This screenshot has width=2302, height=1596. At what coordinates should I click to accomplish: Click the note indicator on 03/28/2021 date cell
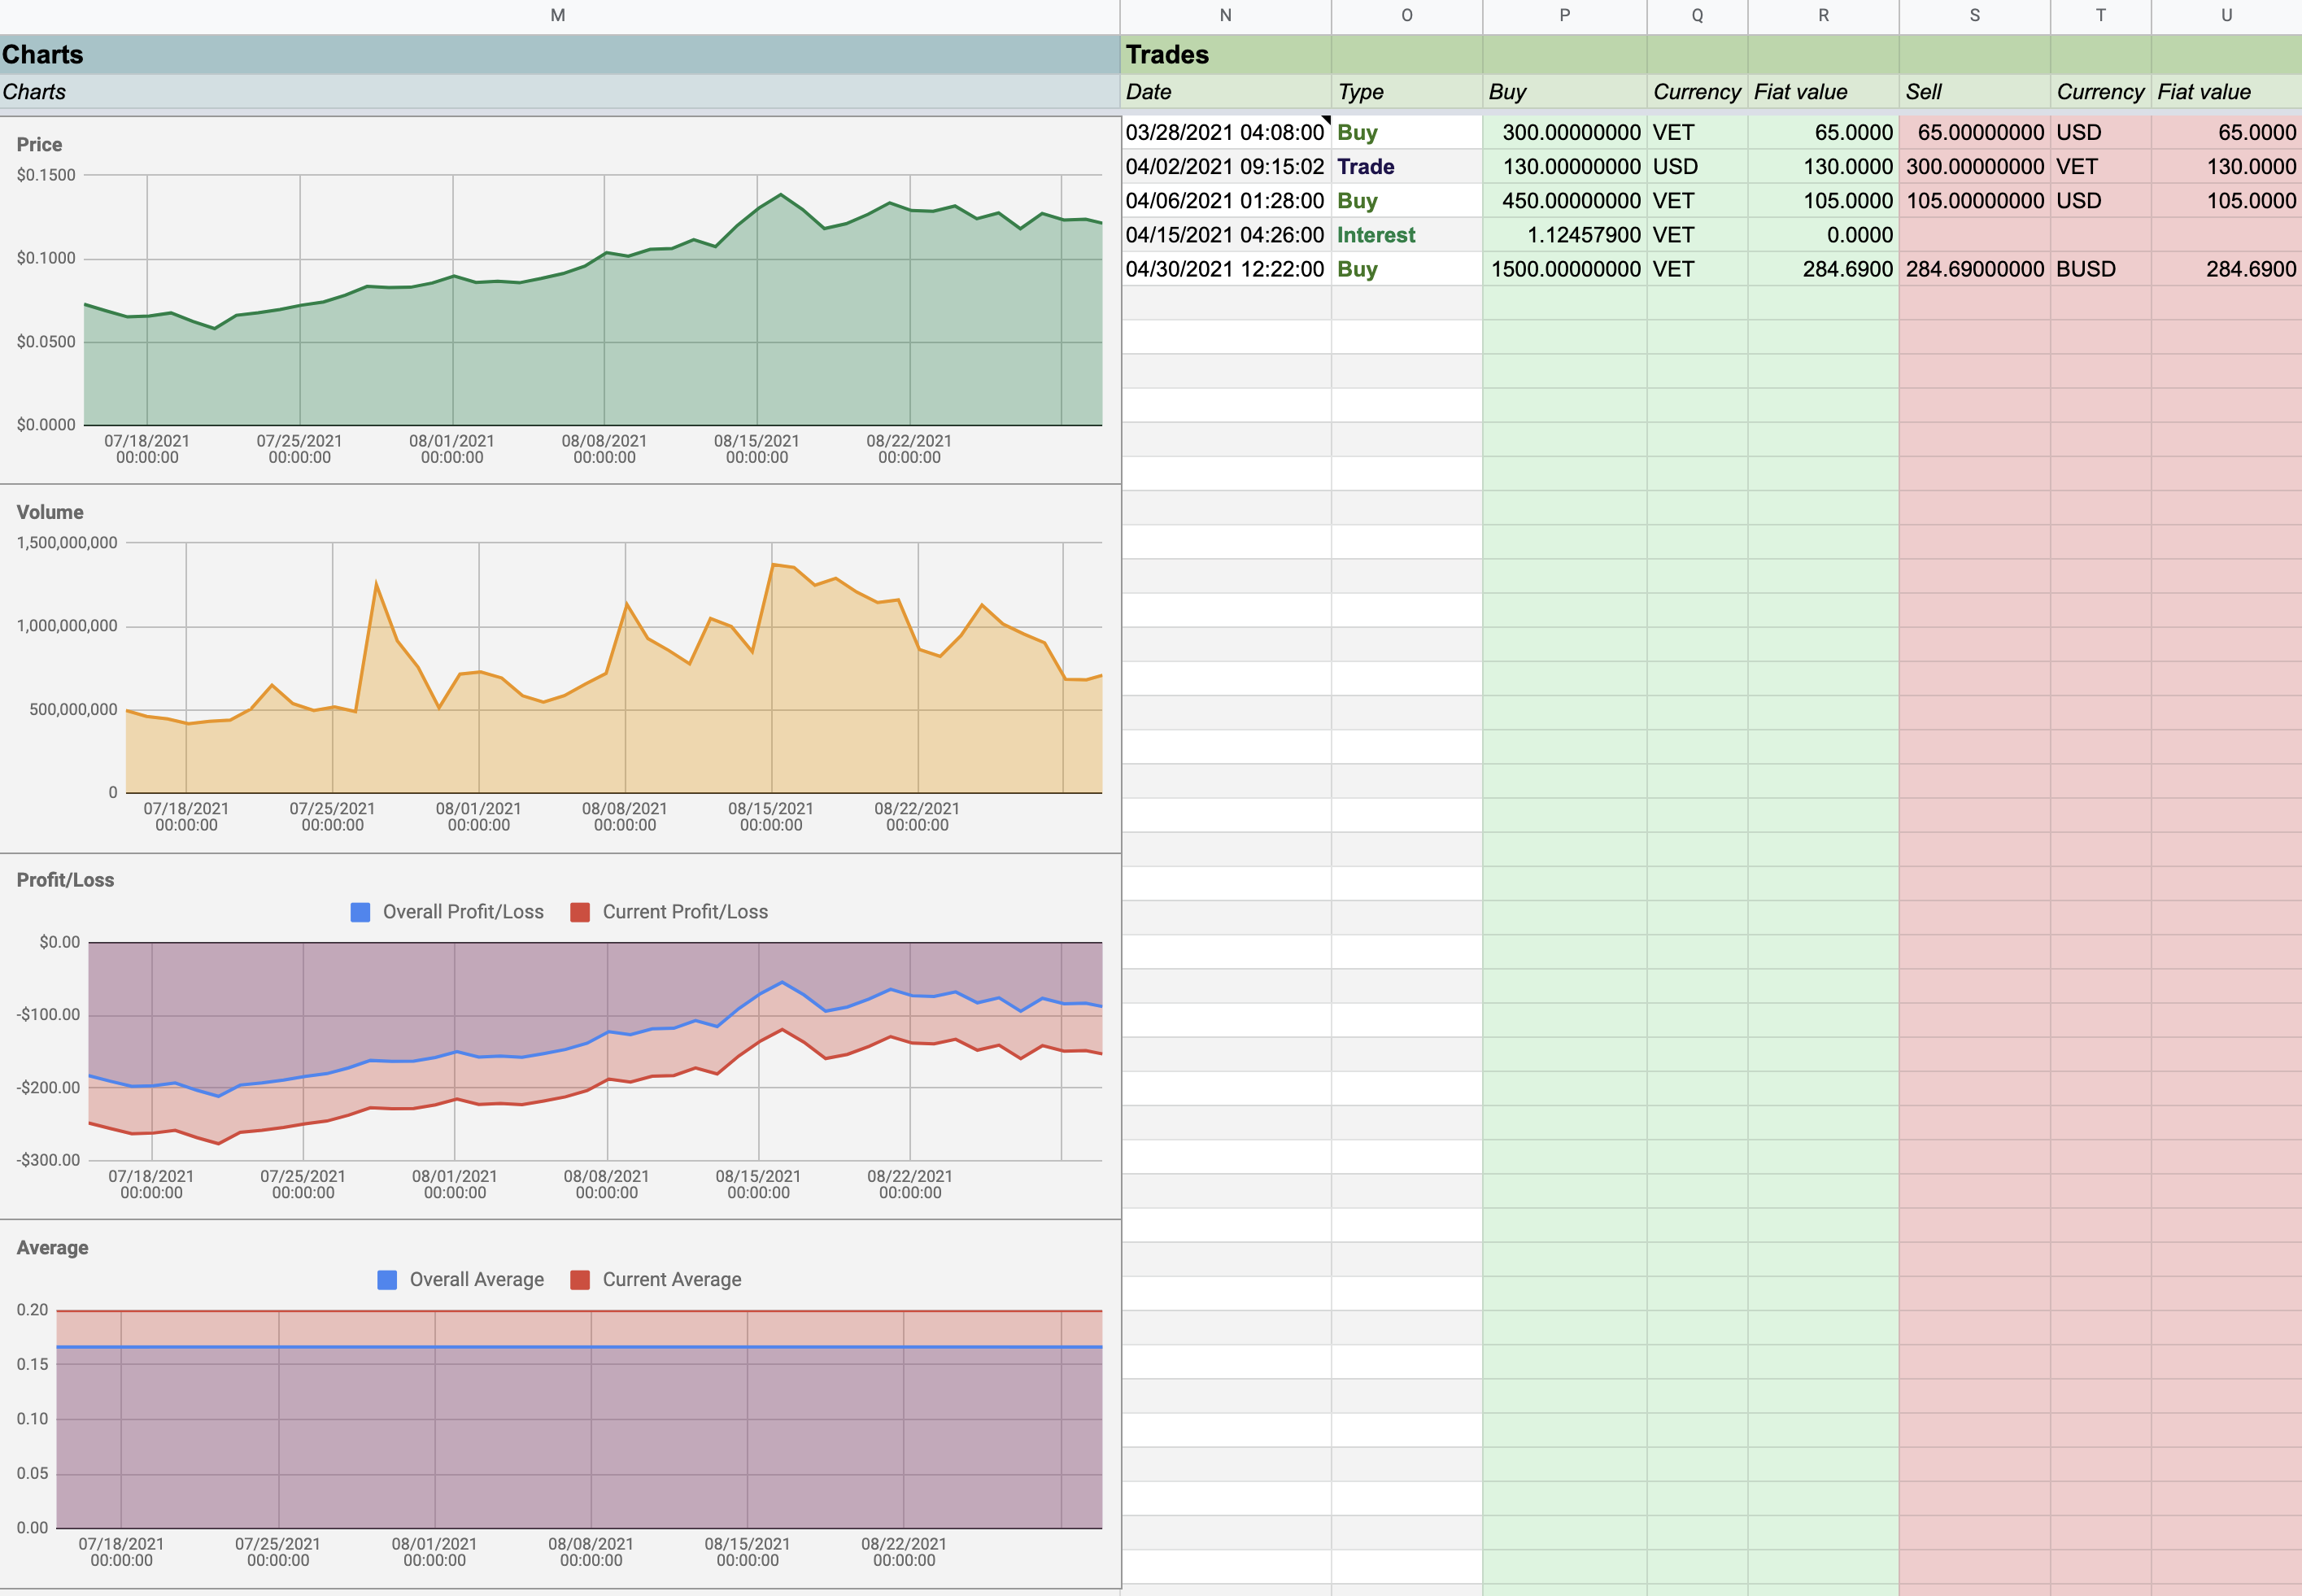[1326, 120]
